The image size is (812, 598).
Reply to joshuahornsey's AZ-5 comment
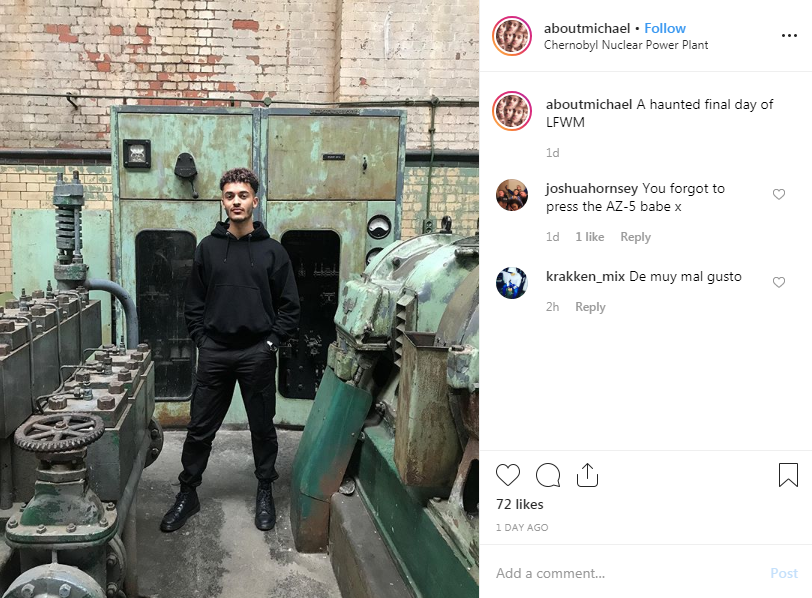pyautogui.click(x=635, y=237)
